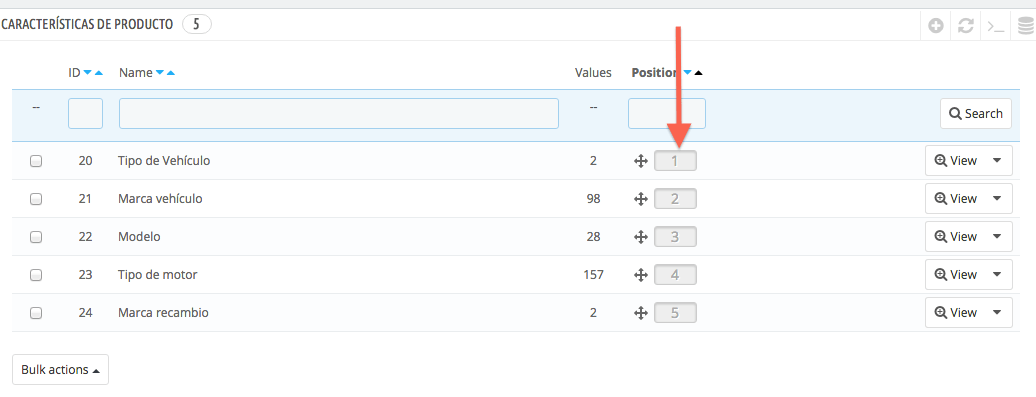
Task: Open the SQL query terminal icon
Action: pyautogui.click(x=996, y=26)
